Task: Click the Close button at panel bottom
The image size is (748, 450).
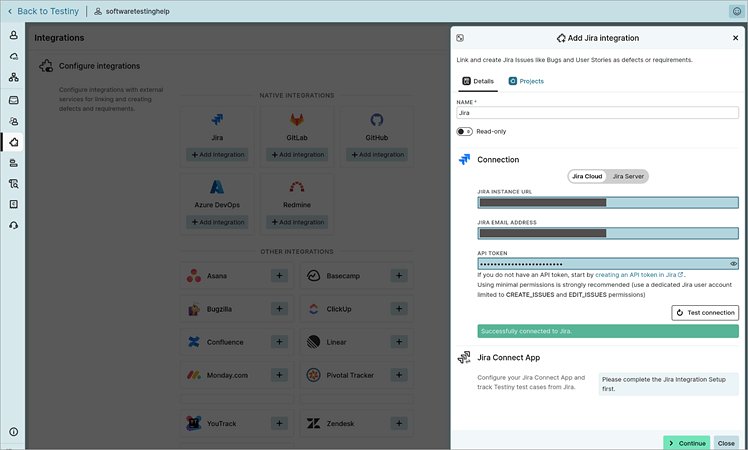Action: point(726,443)
